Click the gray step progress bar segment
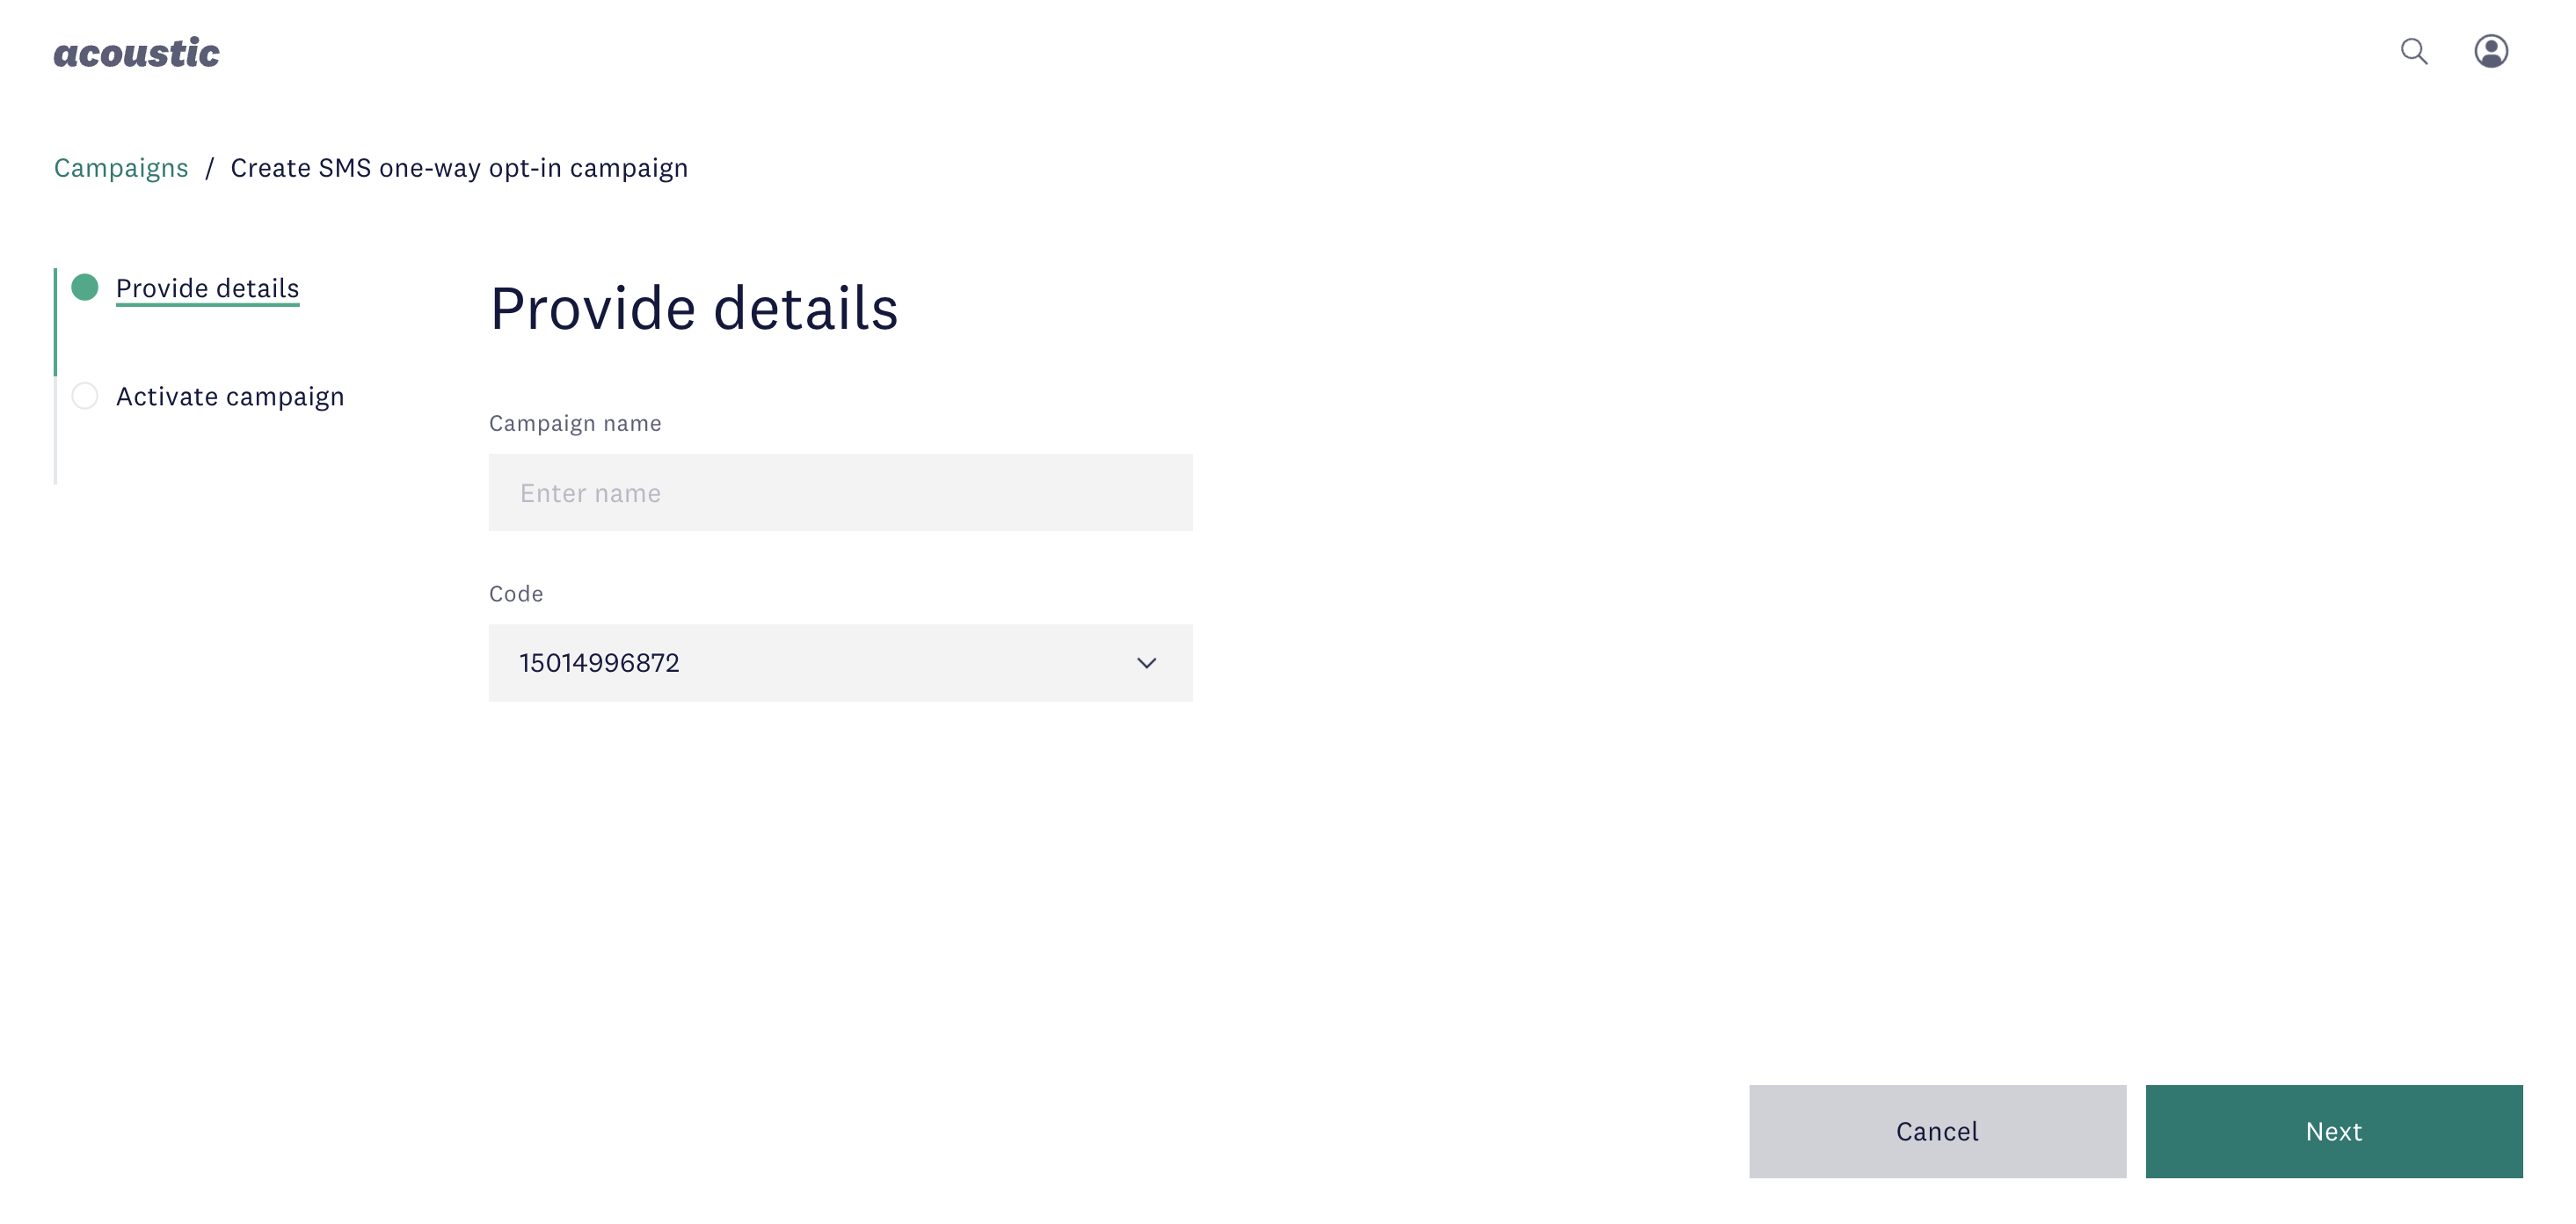Screen dimensions: 2576x1224 (55, 430)
